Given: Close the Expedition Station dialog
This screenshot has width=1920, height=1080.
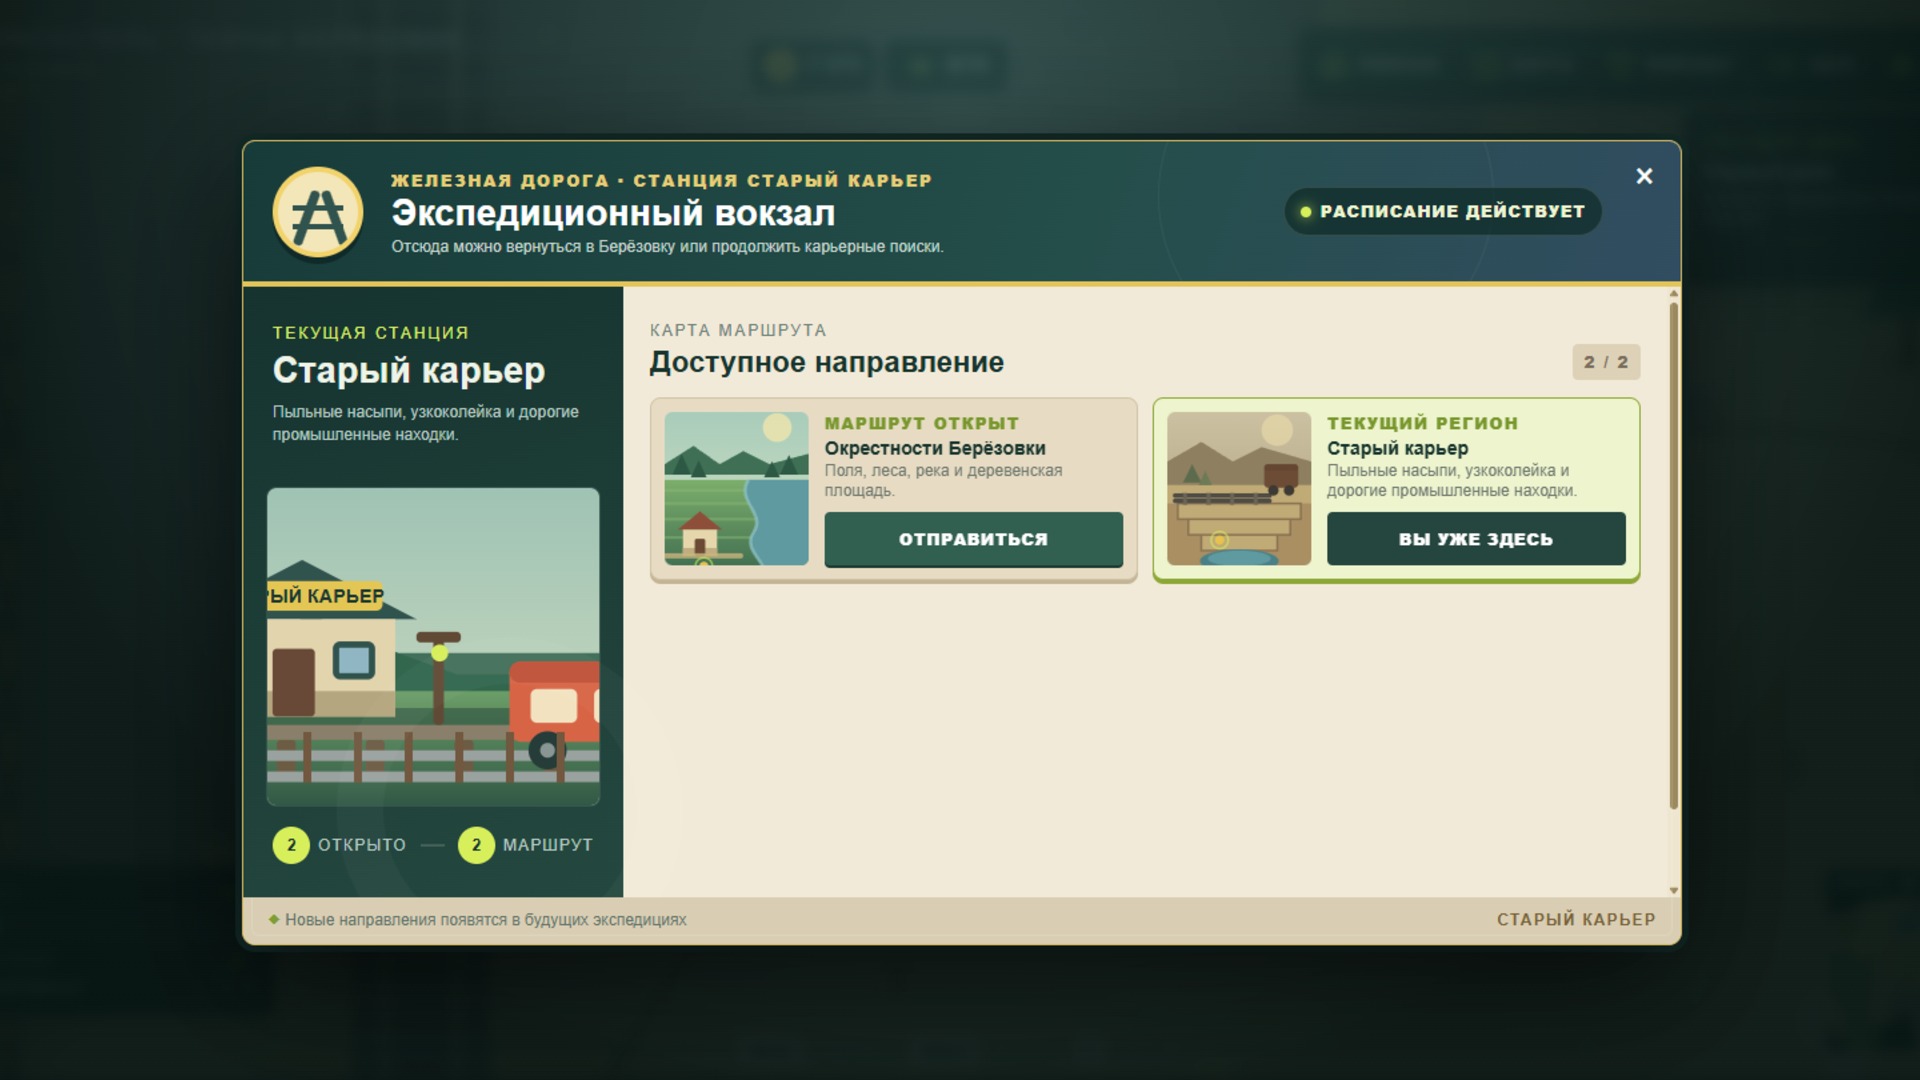Looking at the screenshot, I should [x=1644, y=176].
